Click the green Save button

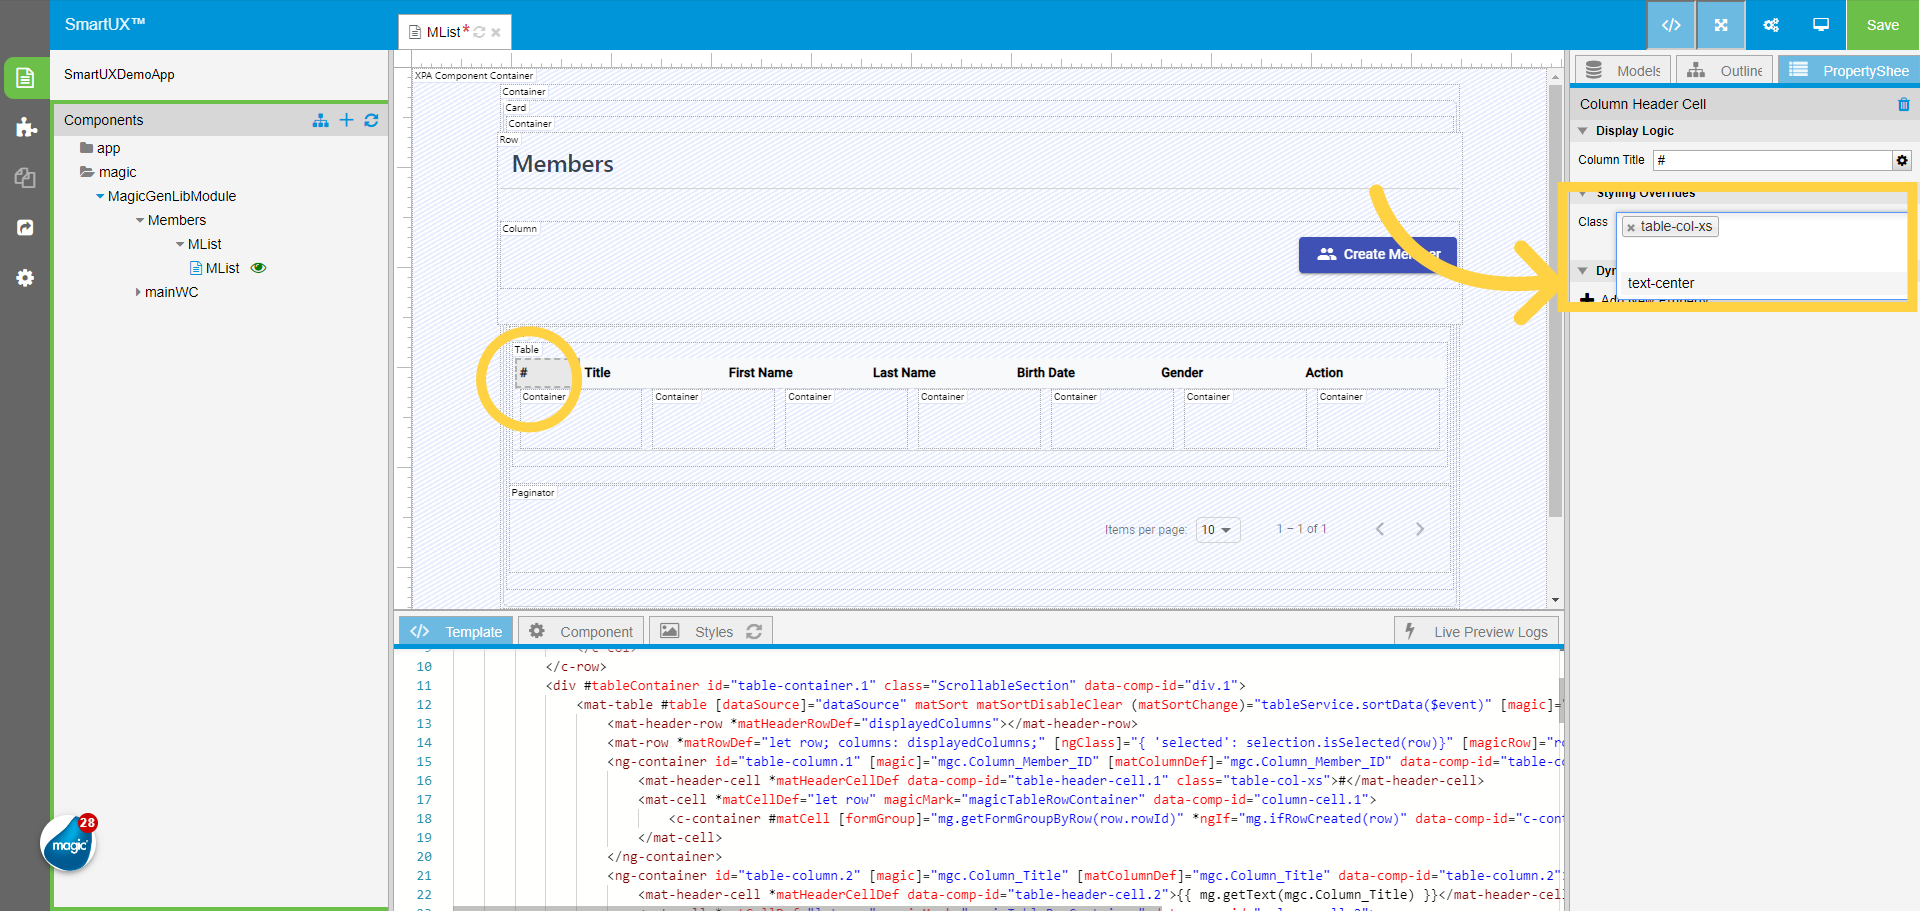[1882, 25]
